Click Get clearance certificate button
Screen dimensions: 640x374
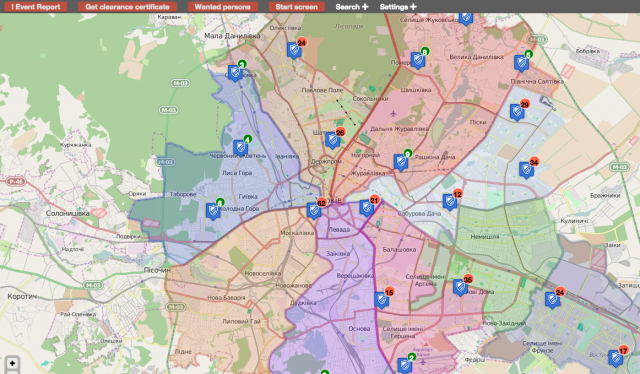click(x=127, y=7)
